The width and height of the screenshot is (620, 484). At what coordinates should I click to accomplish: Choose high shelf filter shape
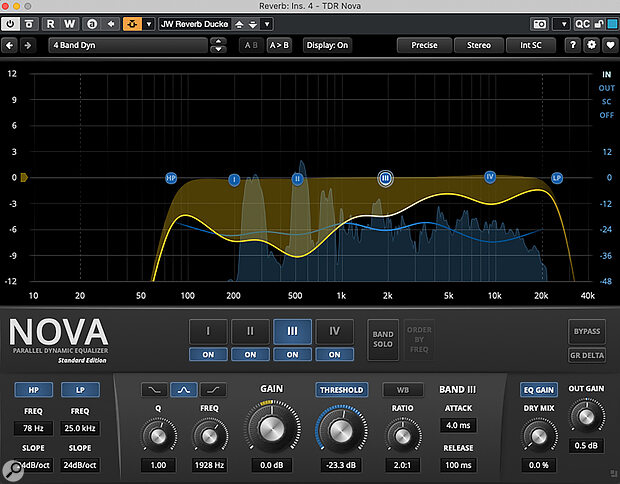click(x=213, y=390)
